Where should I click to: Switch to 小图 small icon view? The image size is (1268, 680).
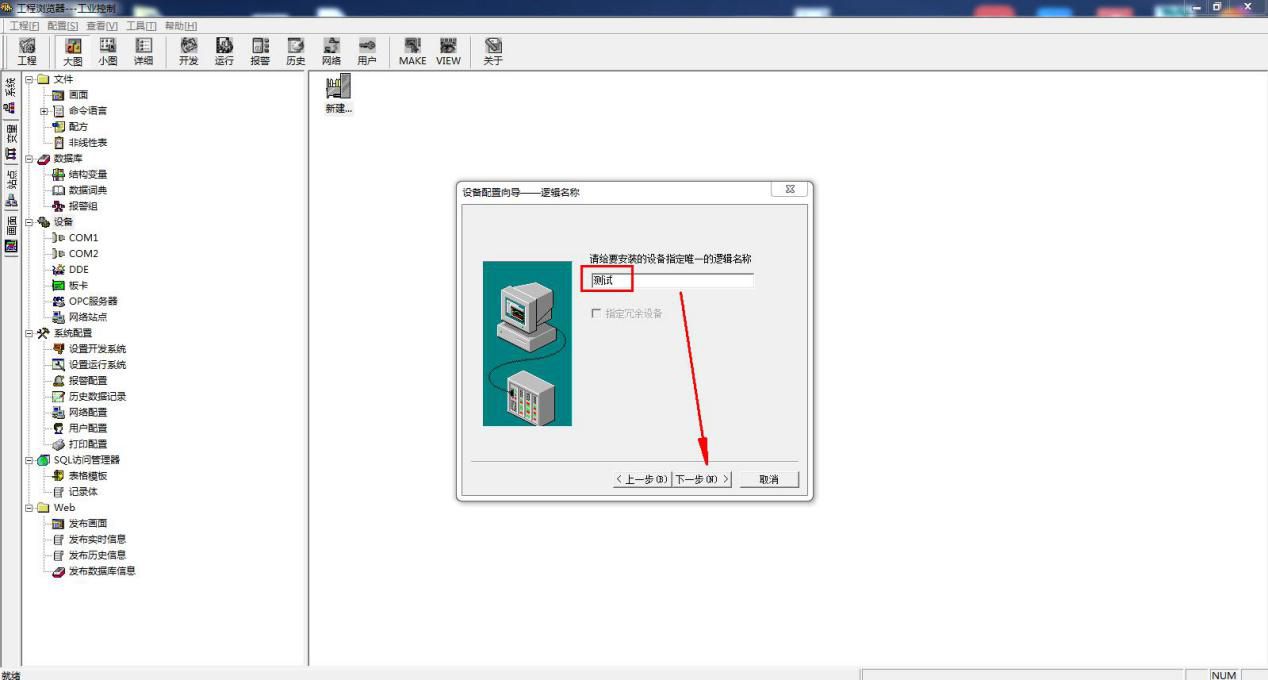point(108,51)
